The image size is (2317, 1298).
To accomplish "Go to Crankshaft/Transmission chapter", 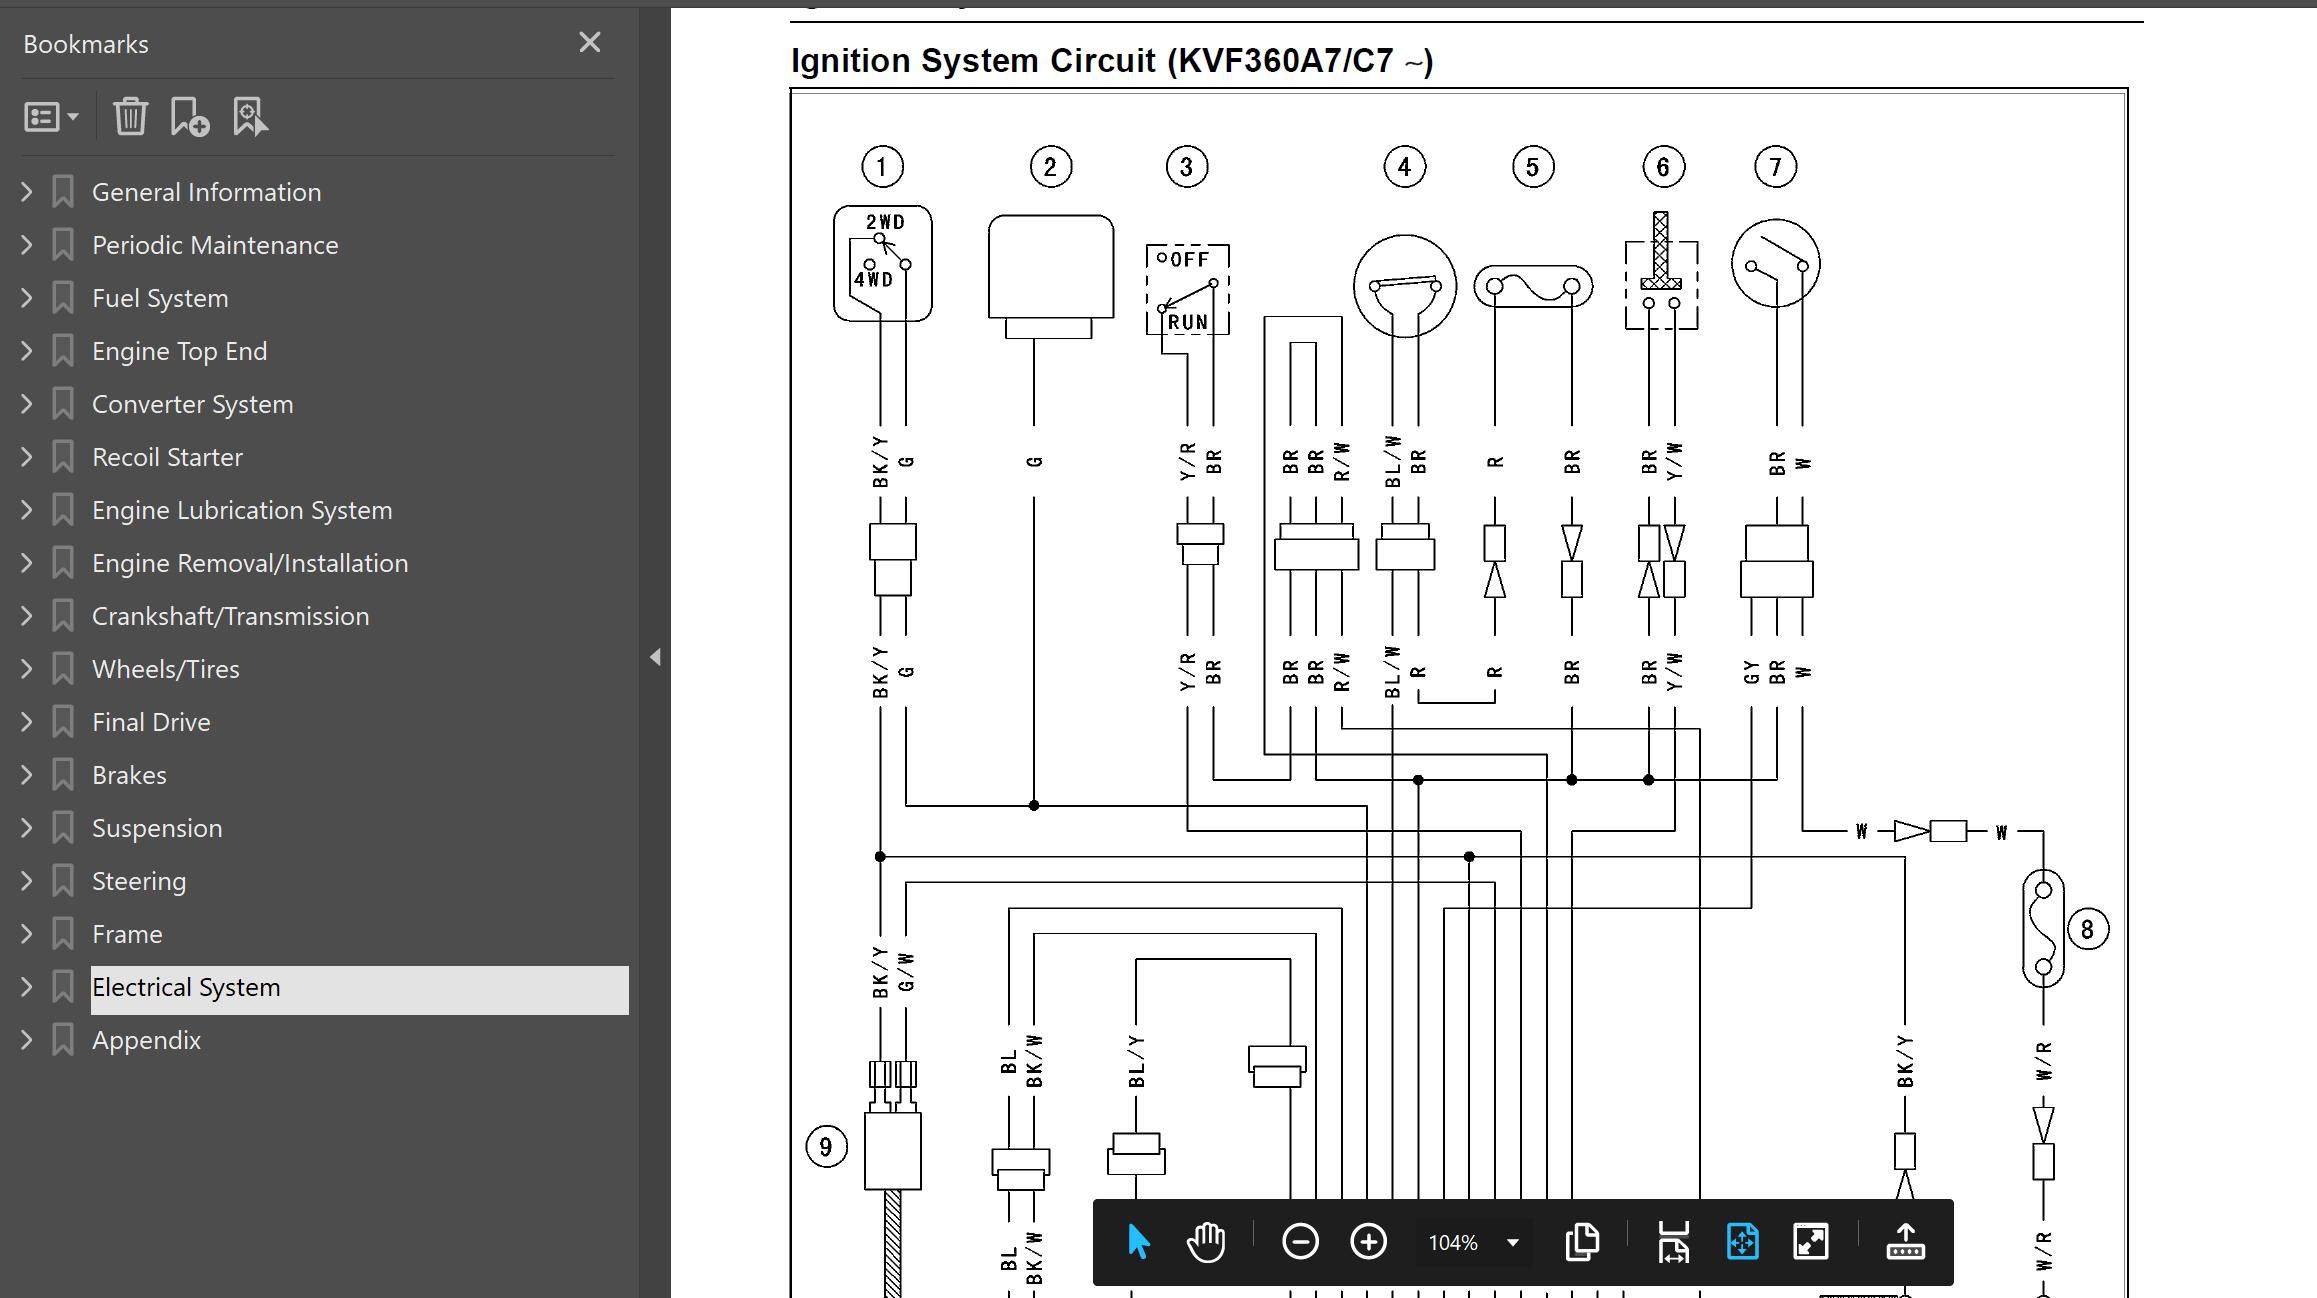I will tap(230, 616).
